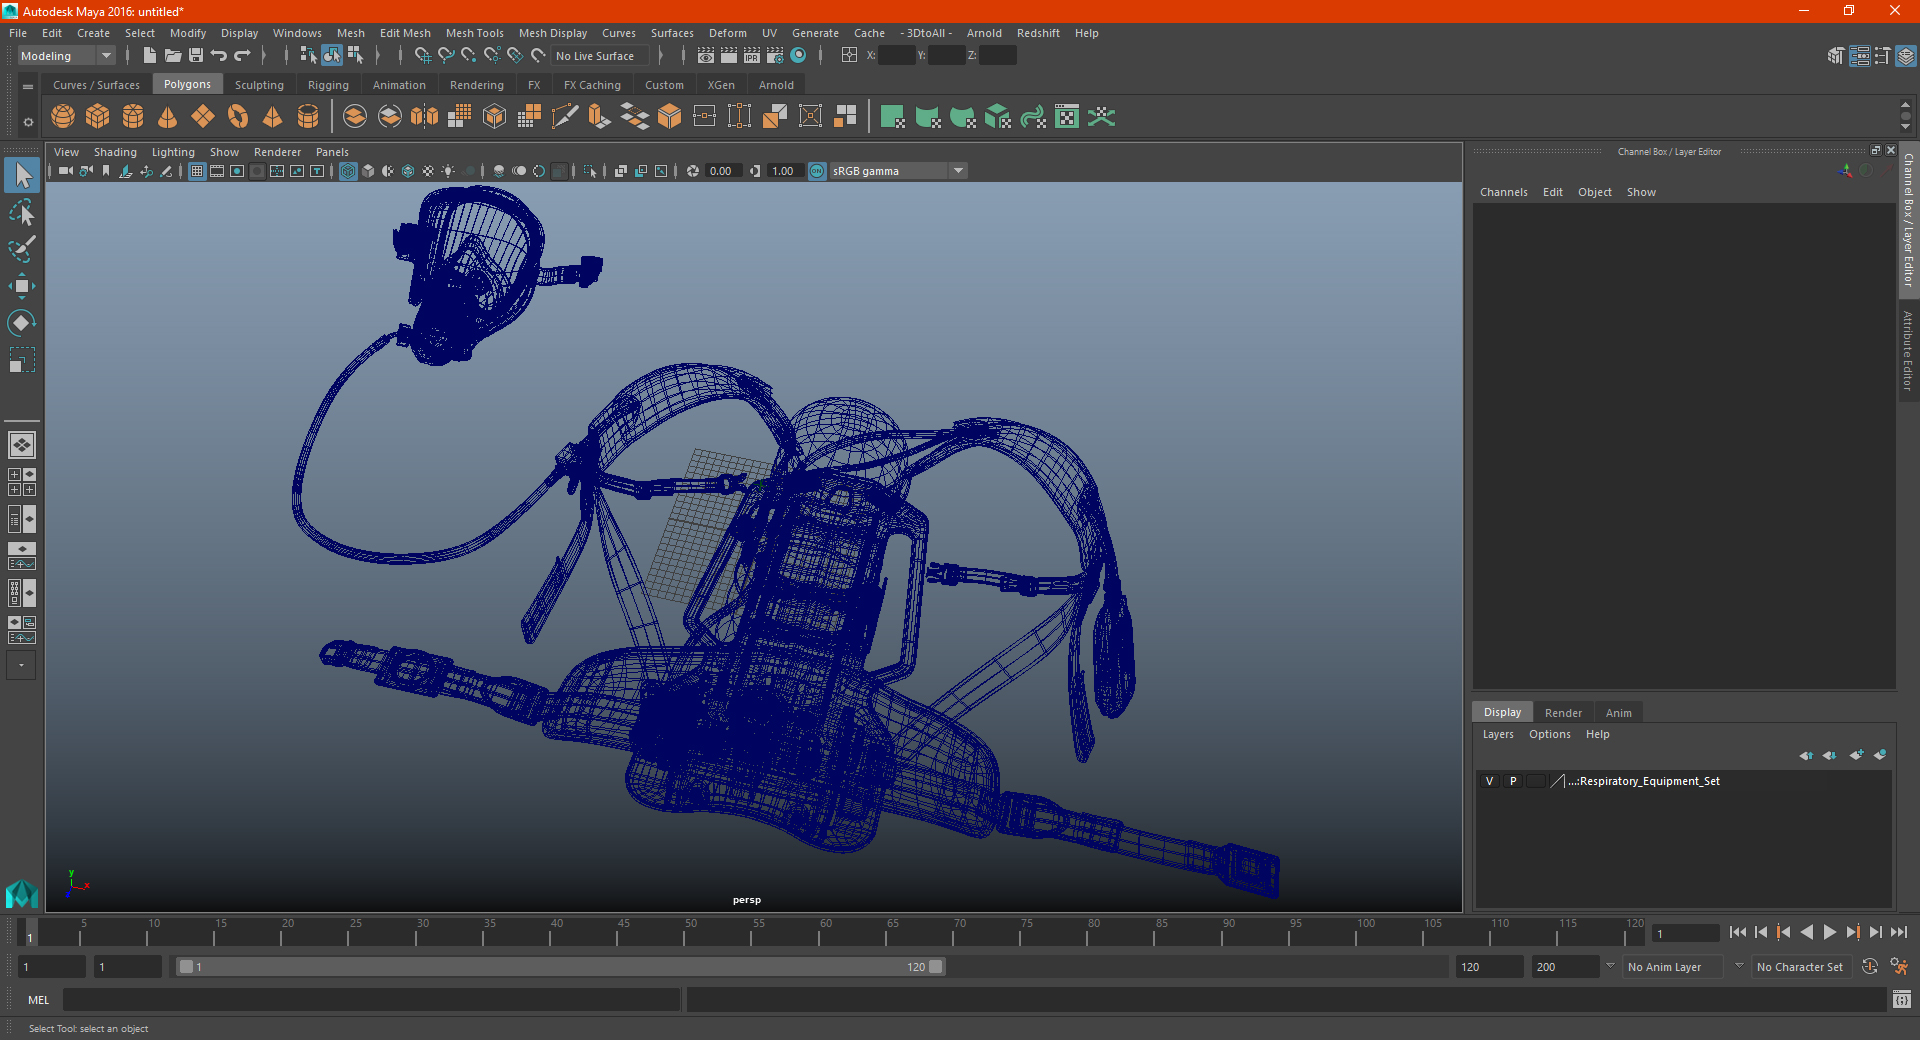Viewport: 1920px width, 1040px height.
Task: Activate the Rotate tool
Action: (22, 322)
